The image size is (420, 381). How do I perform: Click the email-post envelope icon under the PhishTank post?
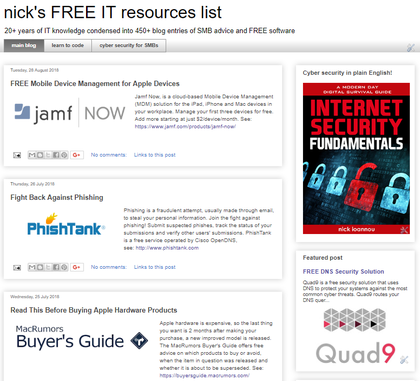point(17,268)
